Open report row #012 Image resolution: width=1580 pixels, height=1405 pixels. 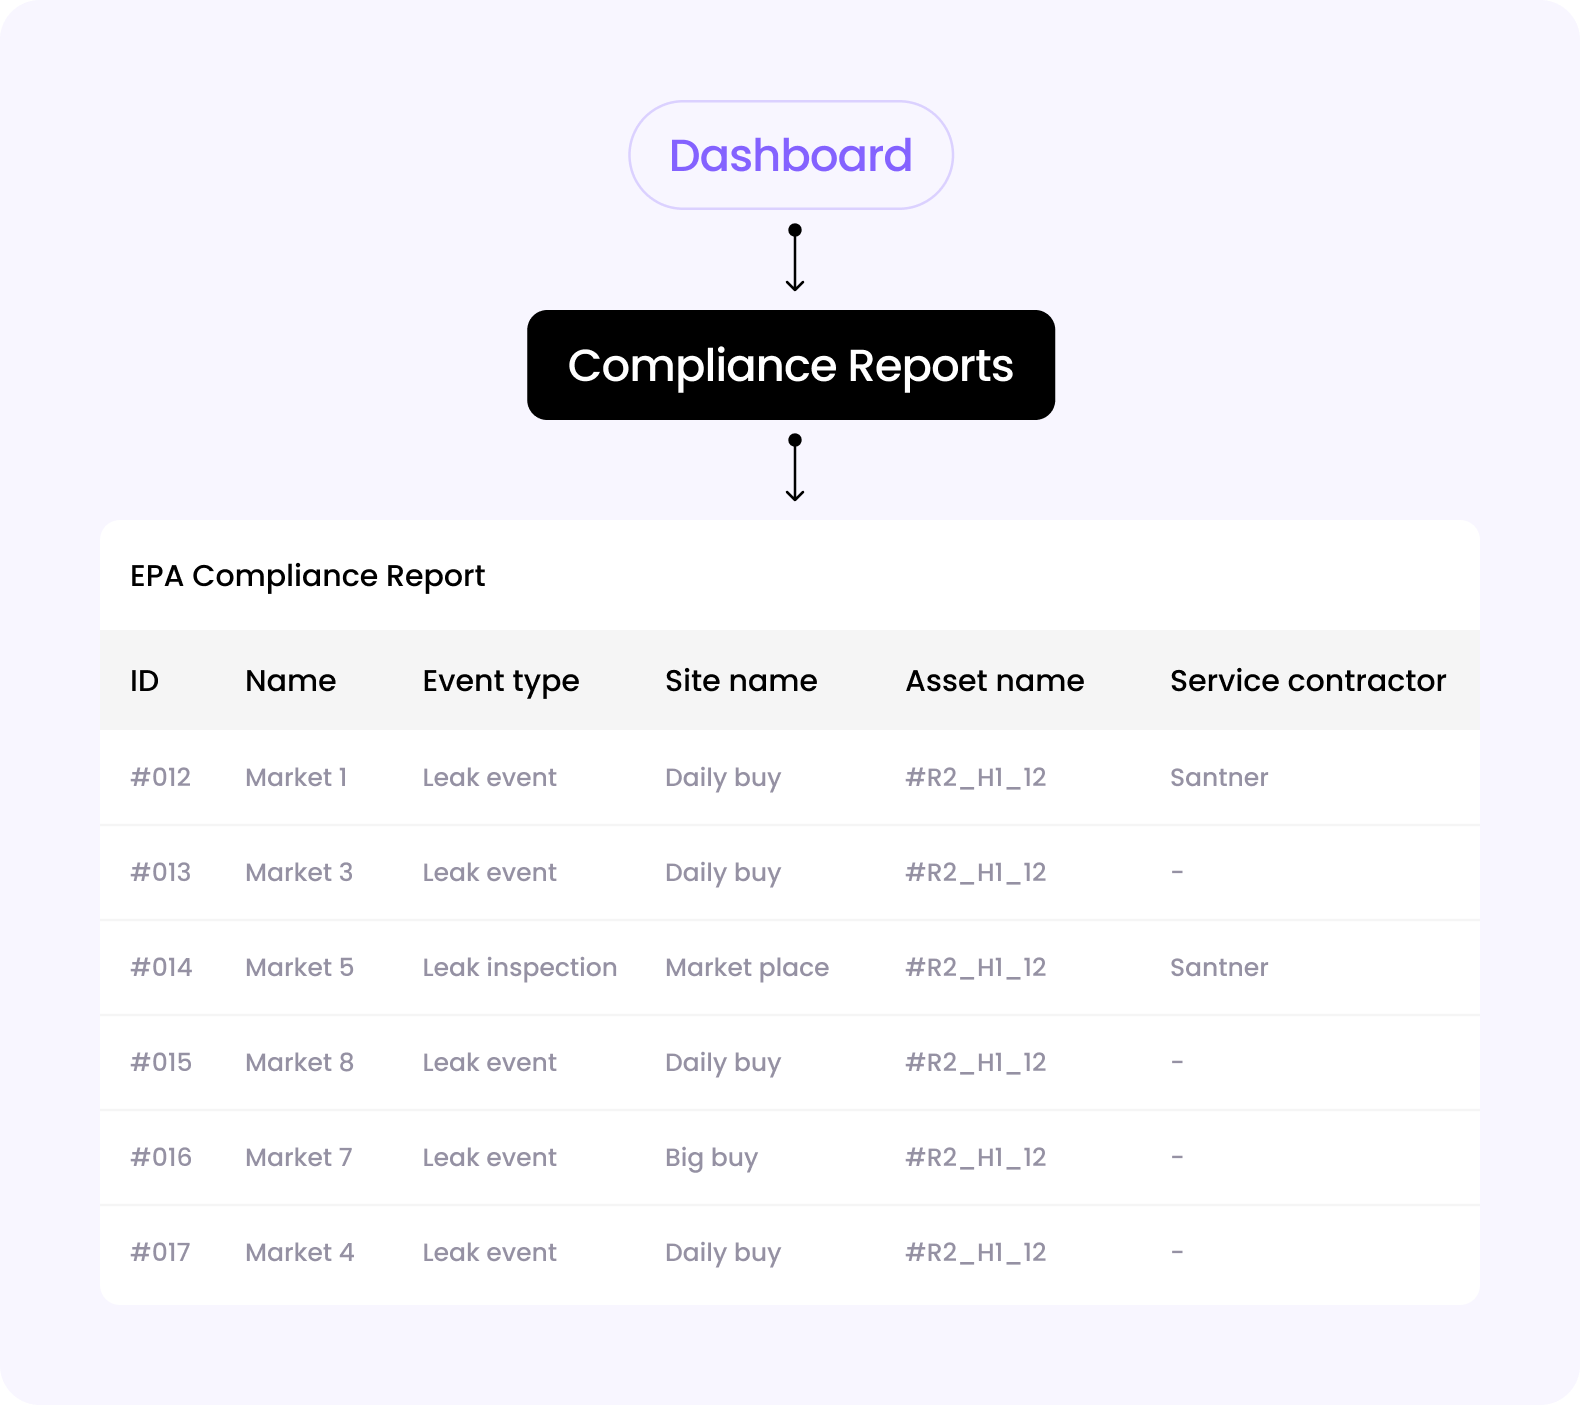coord(160,778)
